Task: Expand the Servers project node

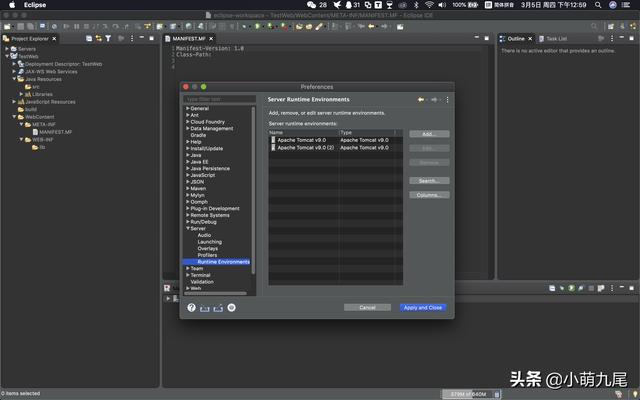Action: click(x=7, y=49)
